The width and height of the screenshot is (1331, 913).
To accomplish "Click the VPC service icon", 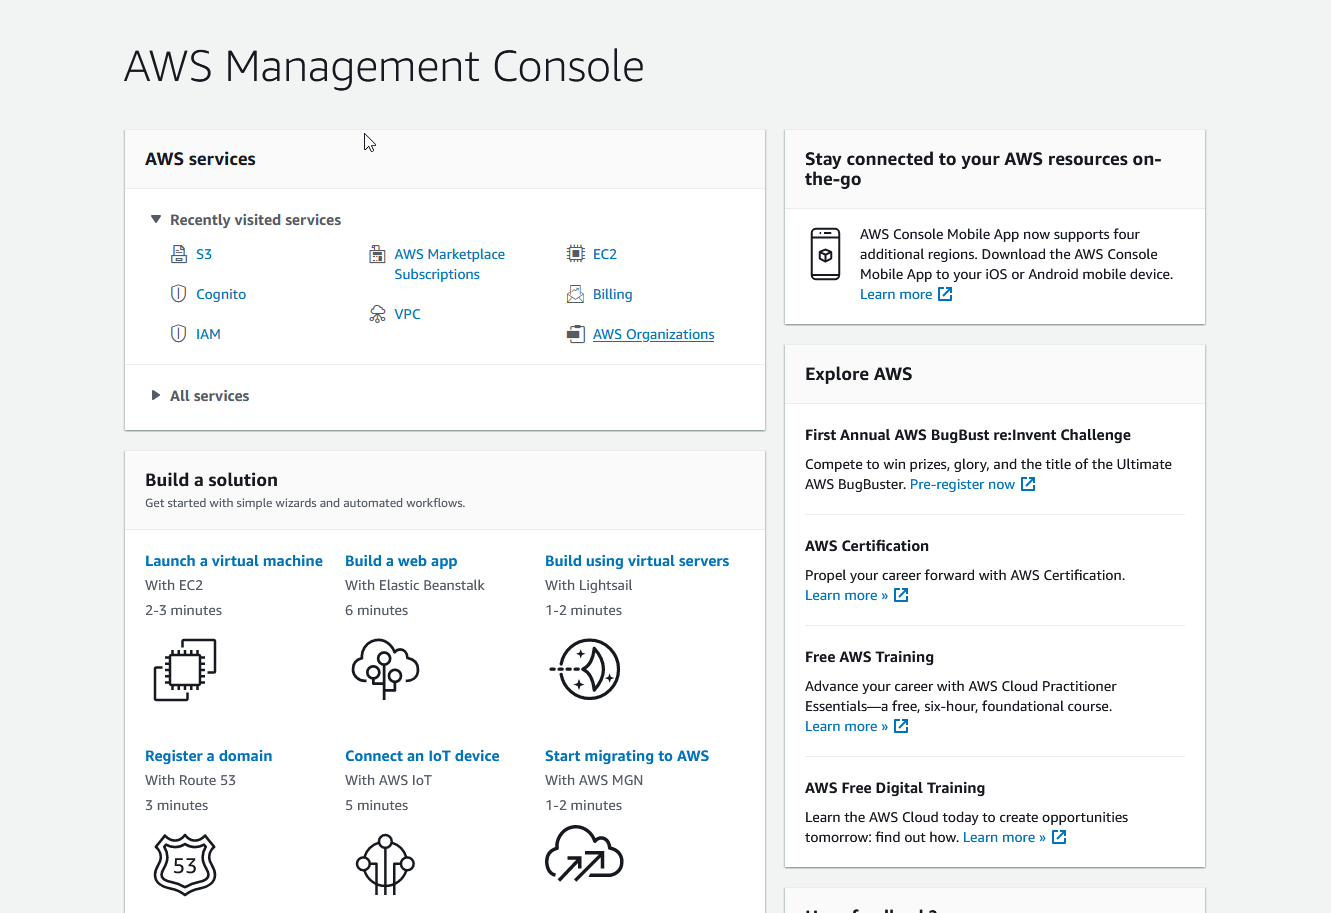I will (377, 313).
